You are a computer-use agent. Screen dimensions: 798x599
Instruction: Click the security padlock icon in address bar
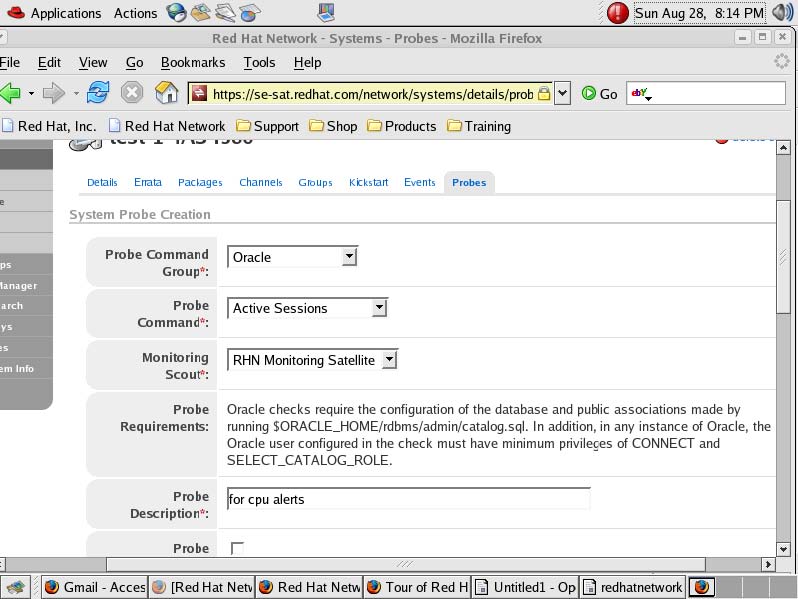tap(544, 93)
